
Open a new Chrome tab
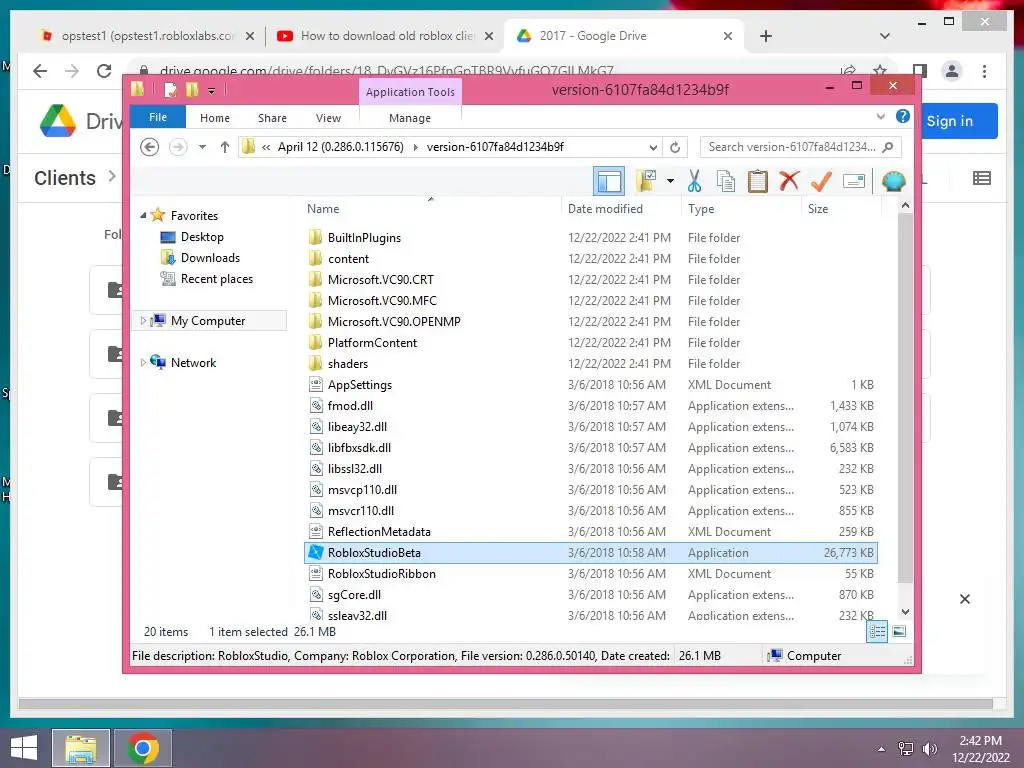coord(766,37)
